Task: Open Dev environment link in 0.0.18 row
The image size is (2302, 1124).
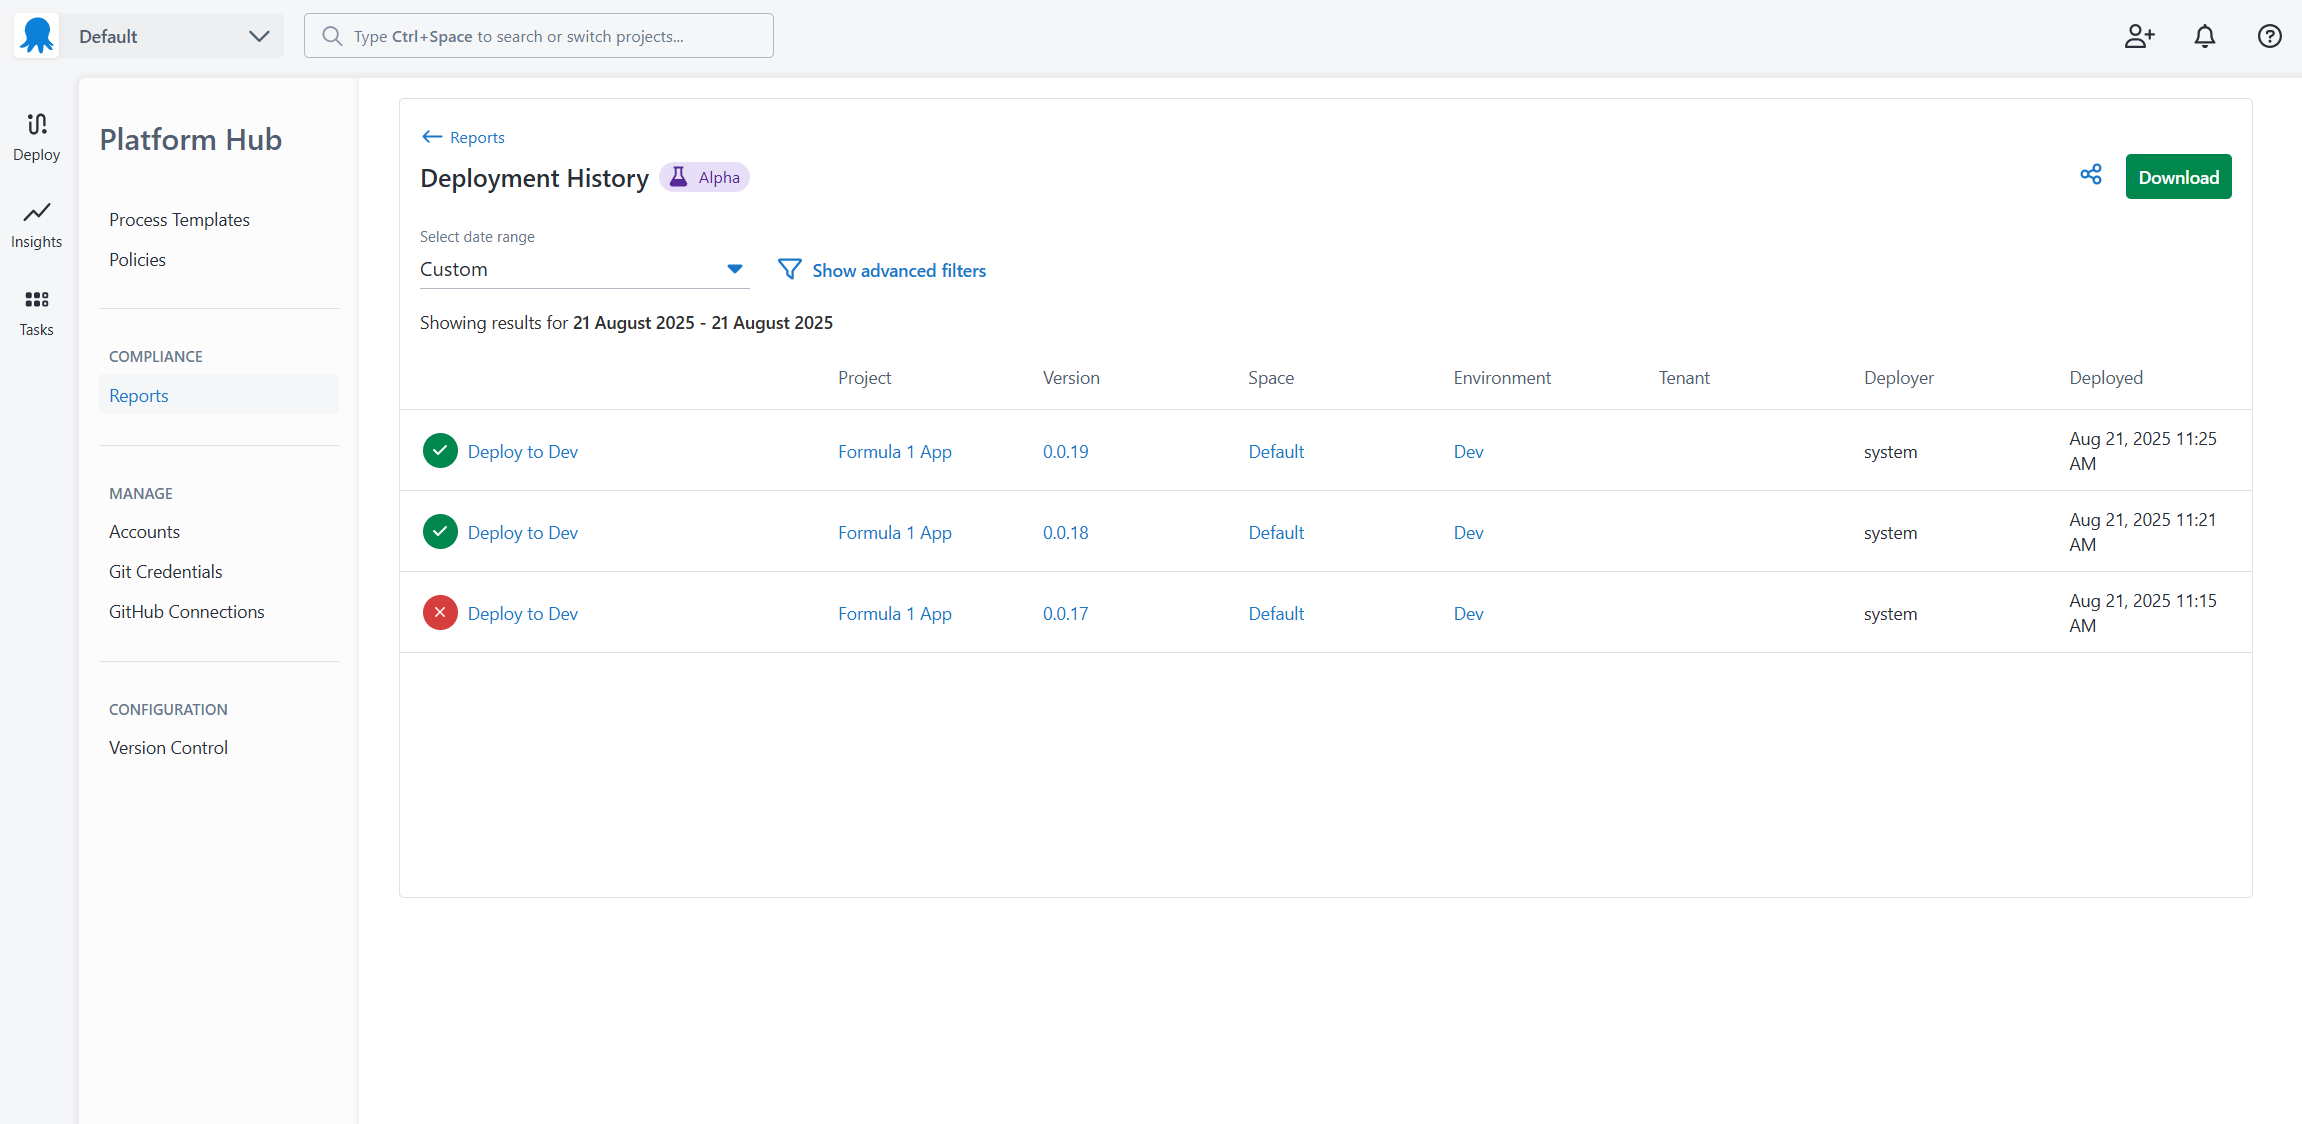Action: 1468,532
